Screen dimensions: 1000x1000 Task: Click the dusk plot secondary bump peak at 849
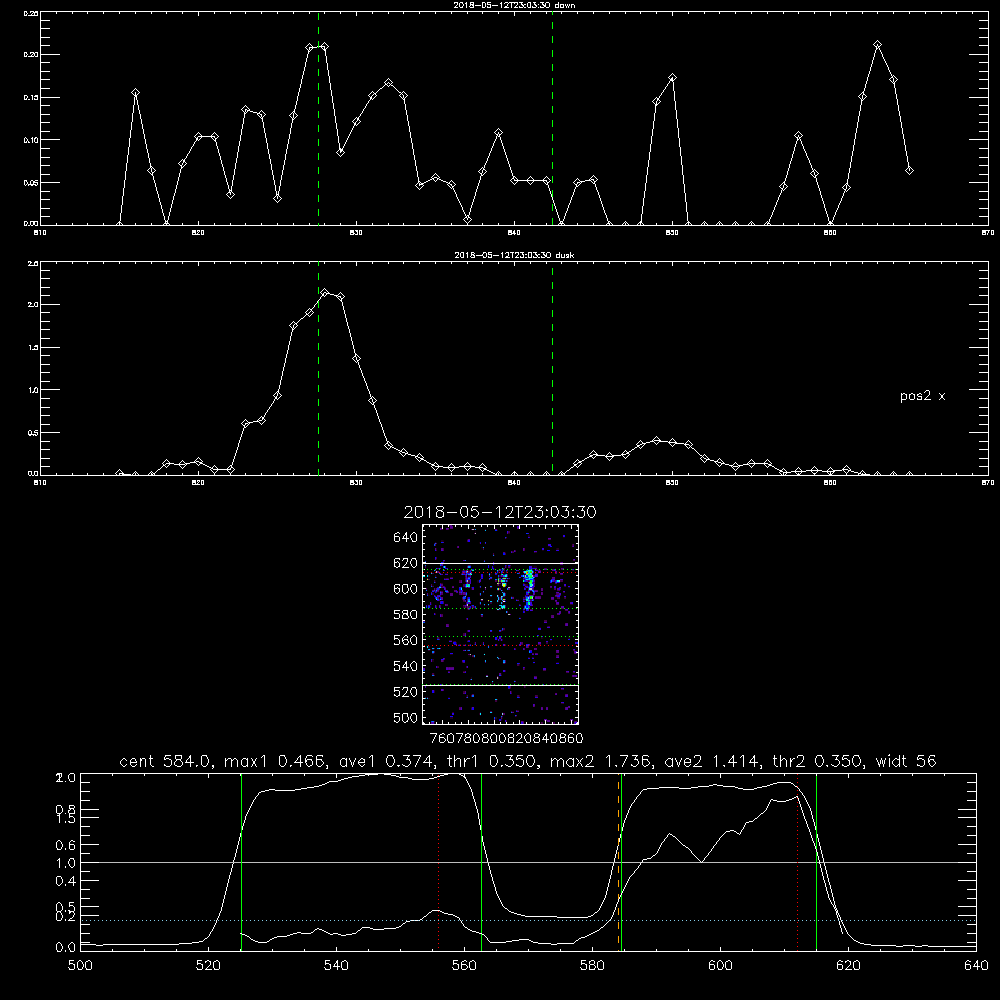coord(657,441)
